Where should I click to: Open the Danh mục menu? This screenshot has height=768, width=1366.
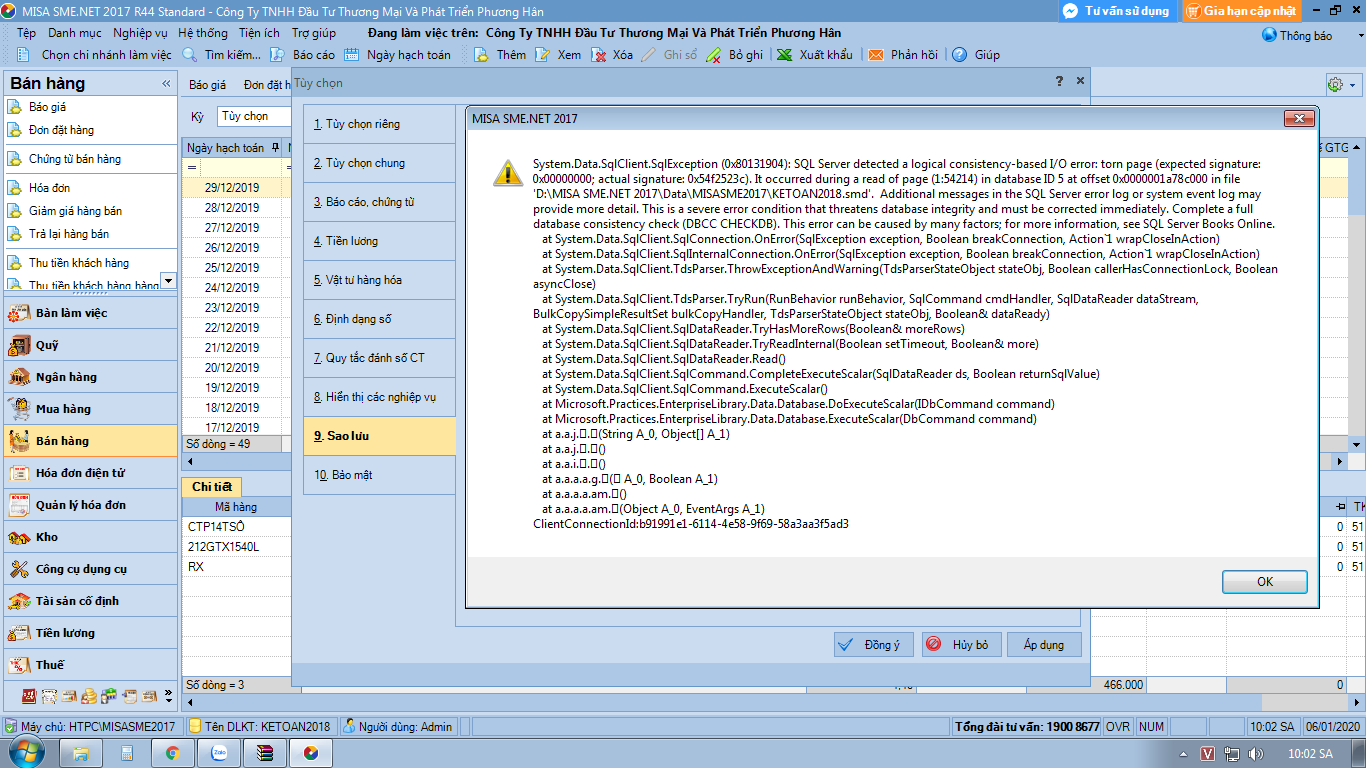tap(74, 33)
